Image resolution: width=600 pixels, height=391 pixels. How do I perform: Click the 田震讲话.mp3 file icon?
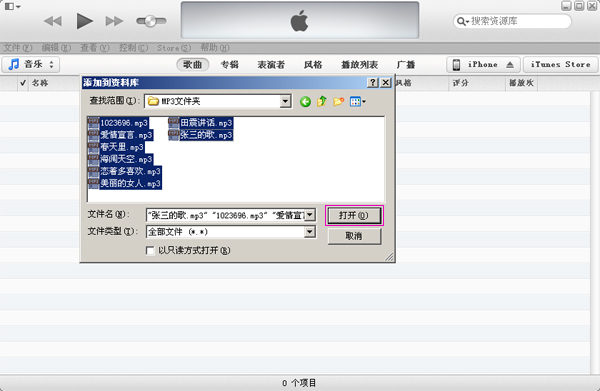174,123
